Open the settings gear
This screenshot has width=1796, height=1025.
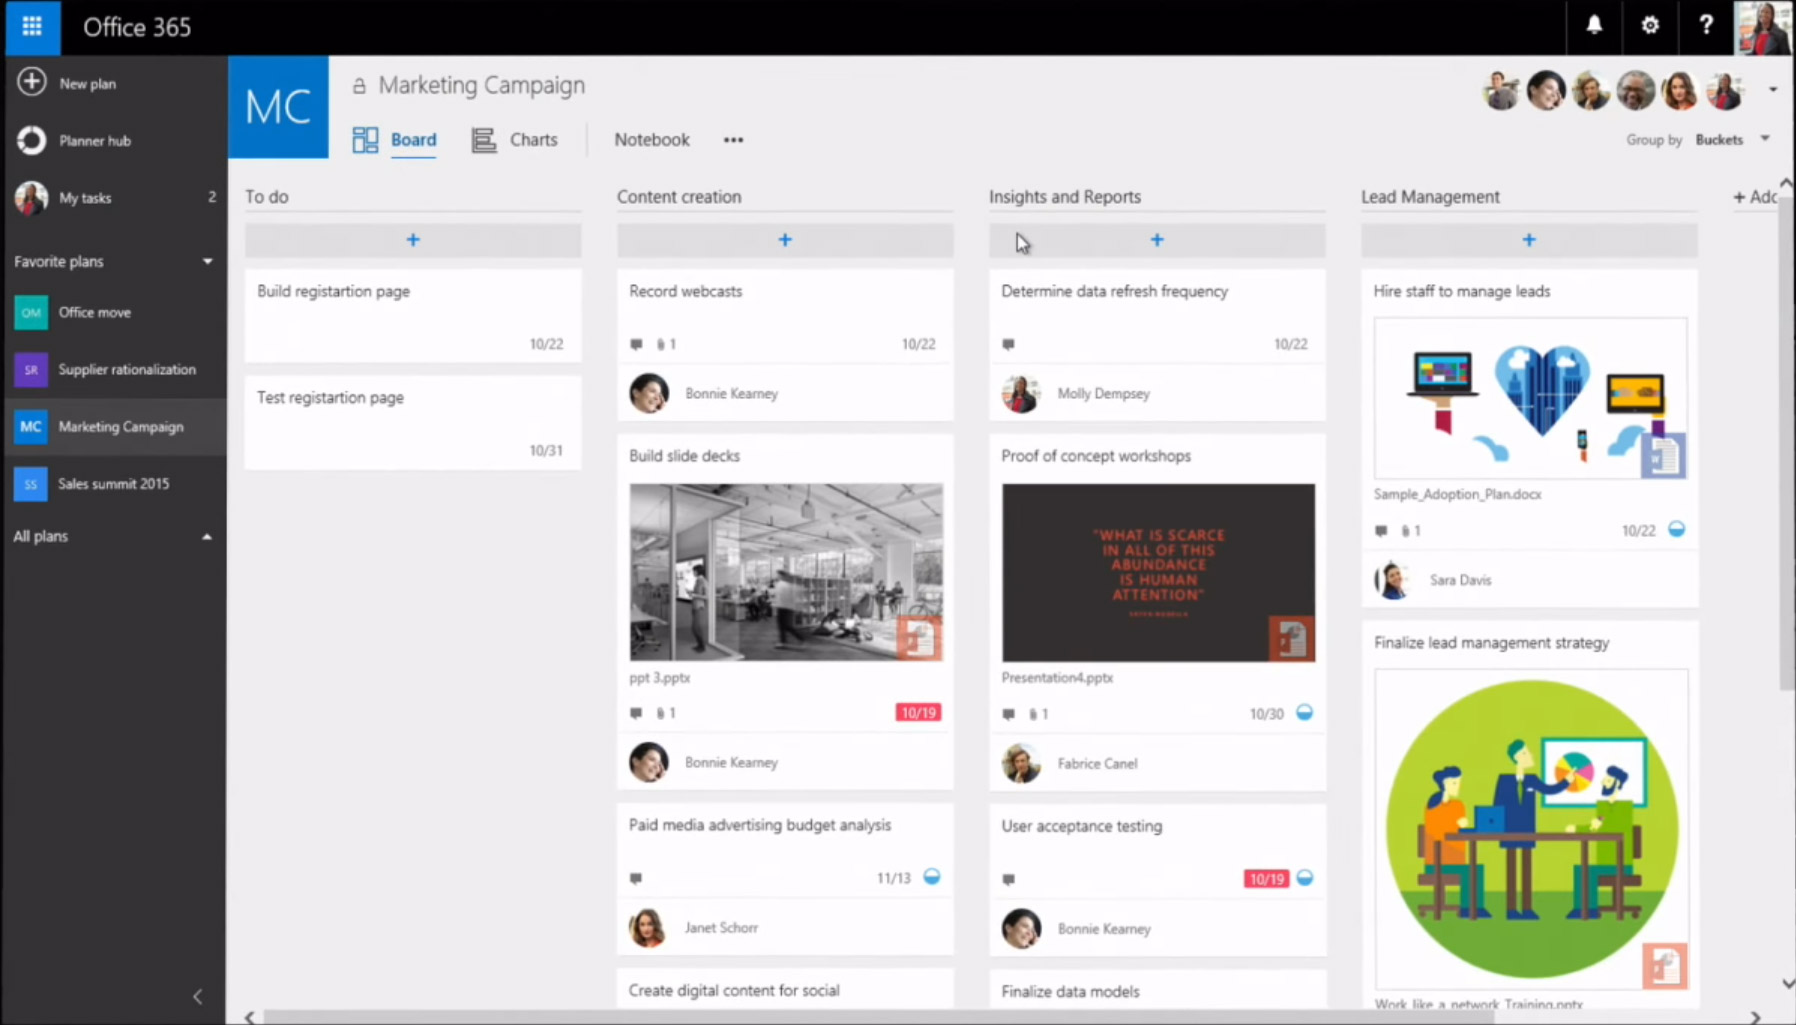click(x=1650, y=26)
